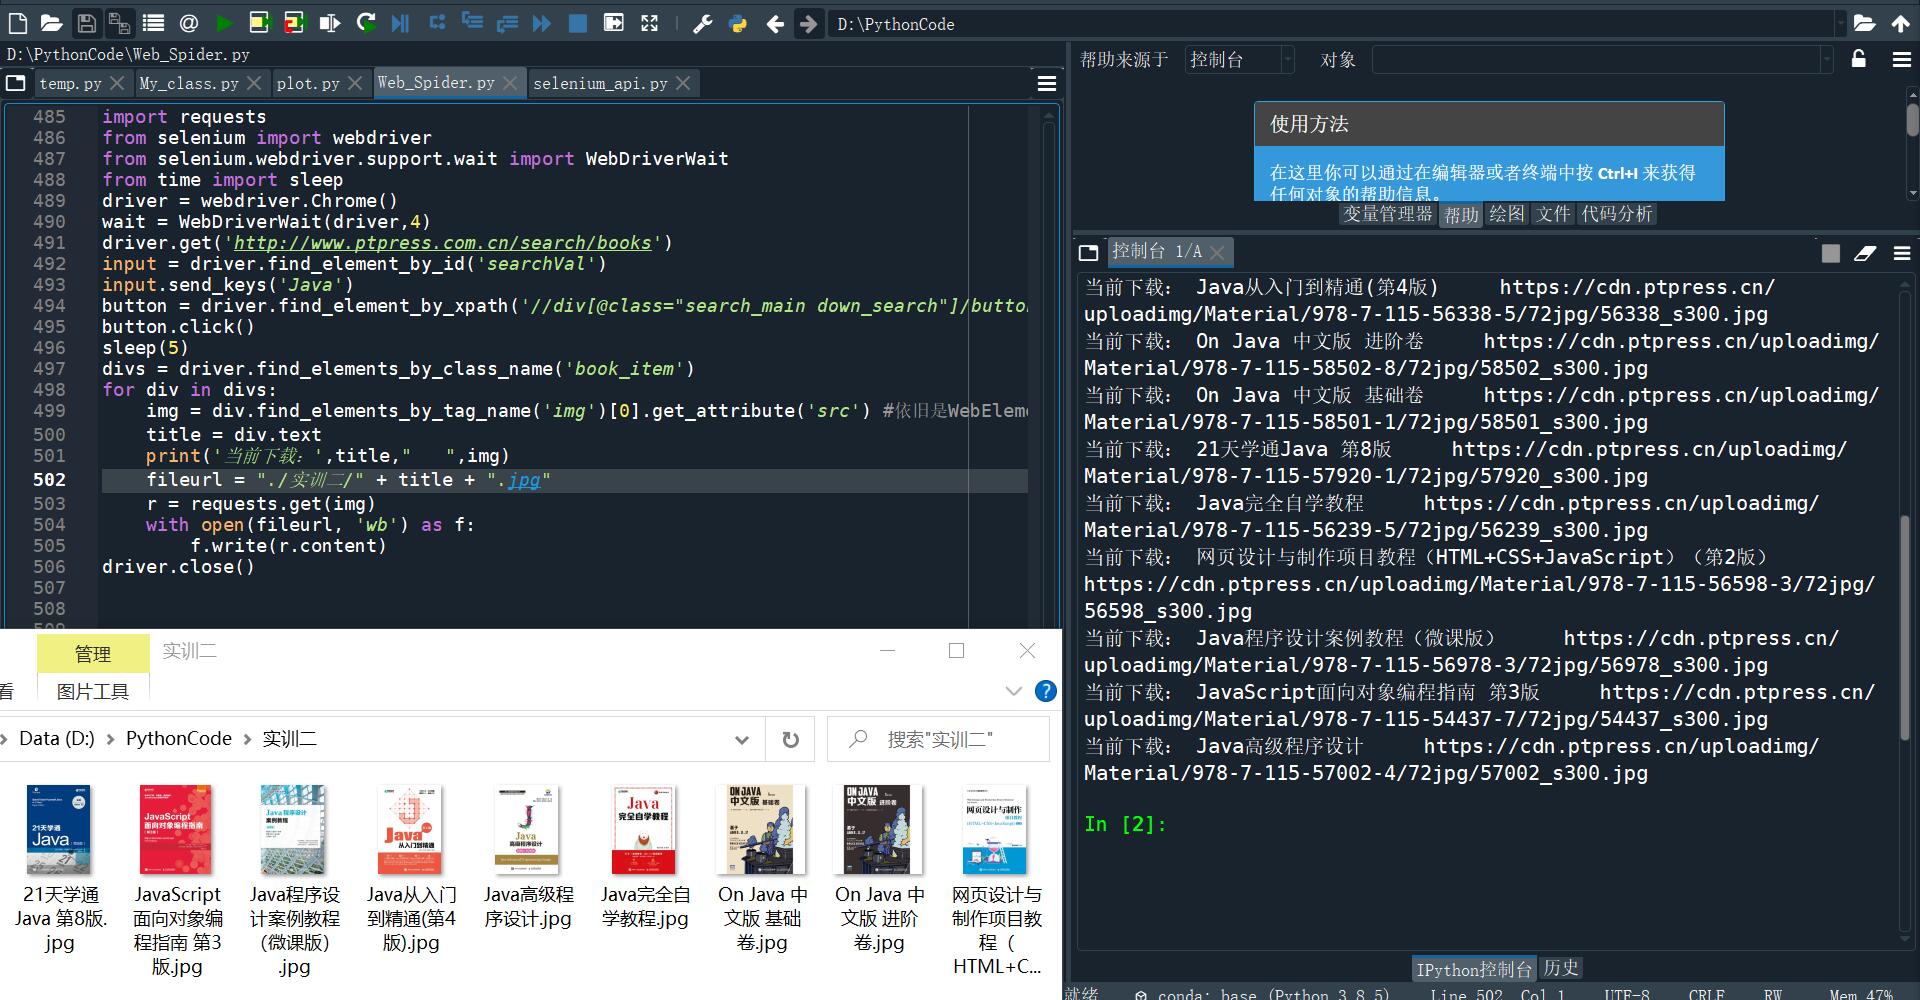Click the @ symbol finder icon

(188, 23)
